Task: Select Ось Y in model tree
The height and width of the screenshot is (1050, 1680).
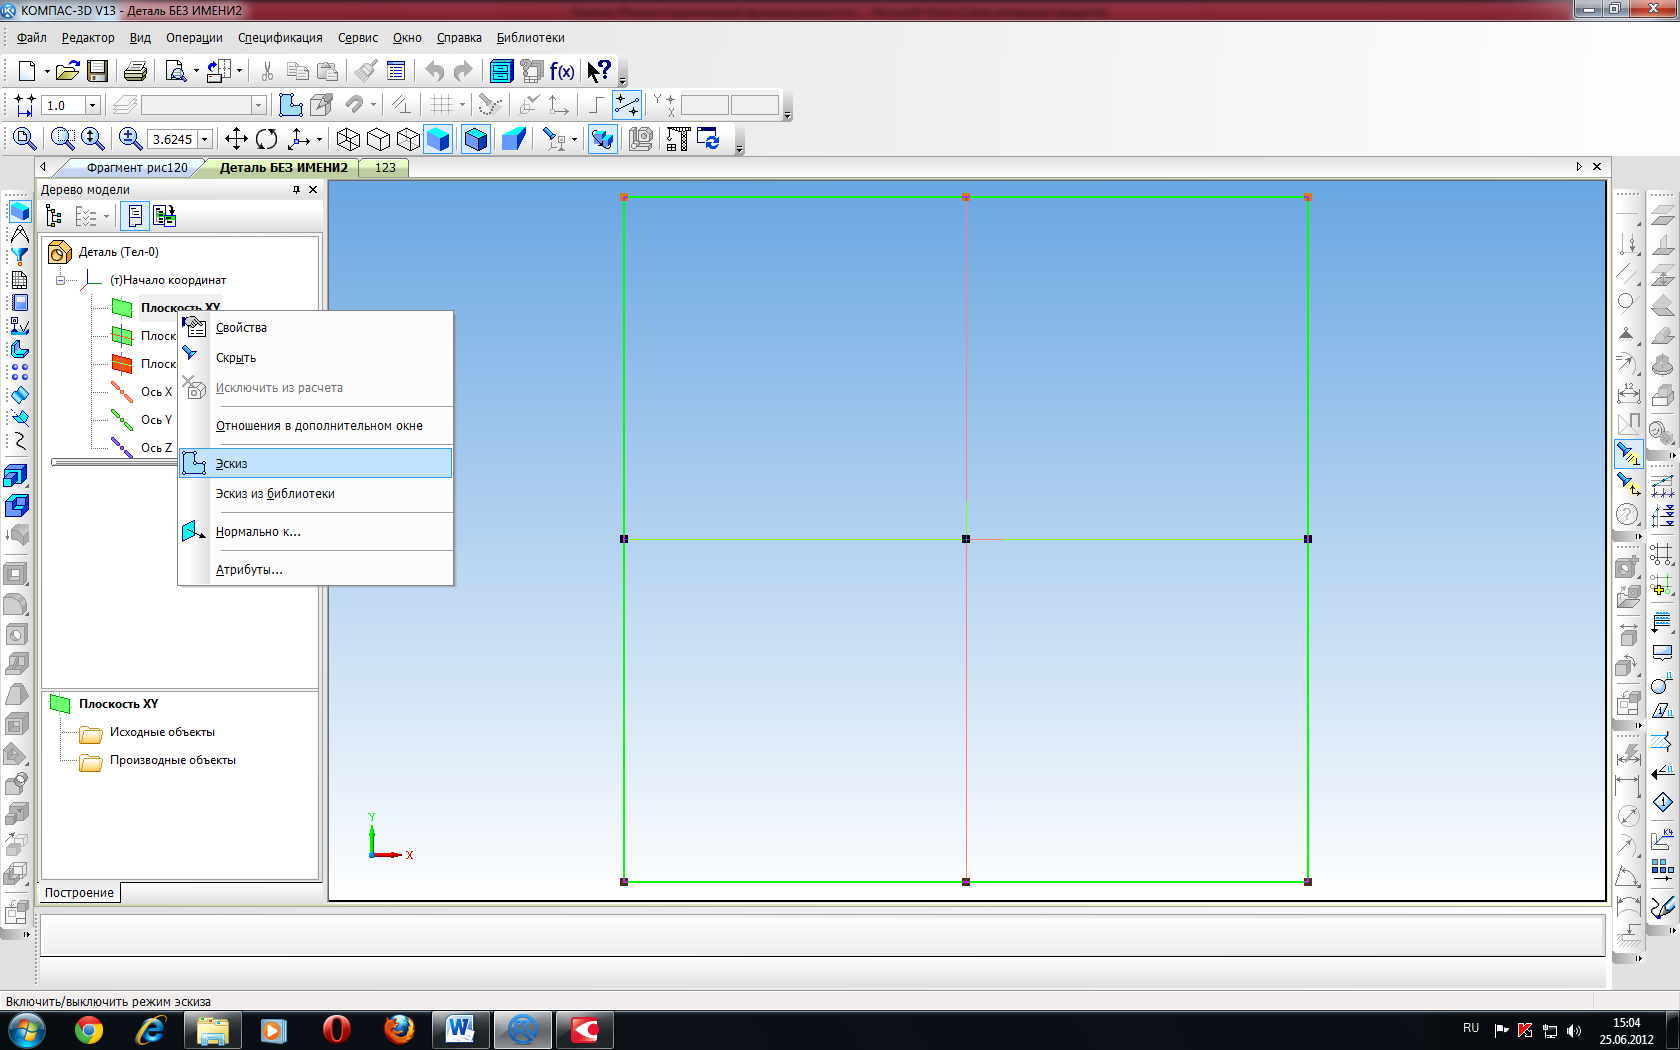Action: pos(156,419)
